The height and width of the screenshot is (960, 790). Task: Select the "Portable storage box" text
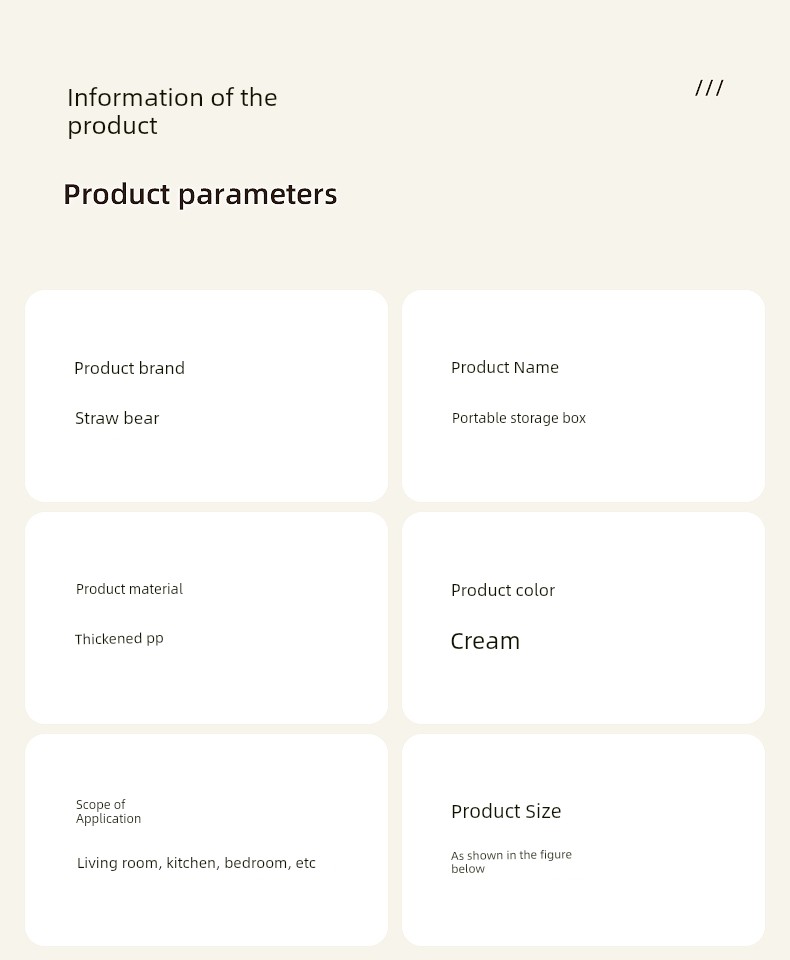(518, 418)
